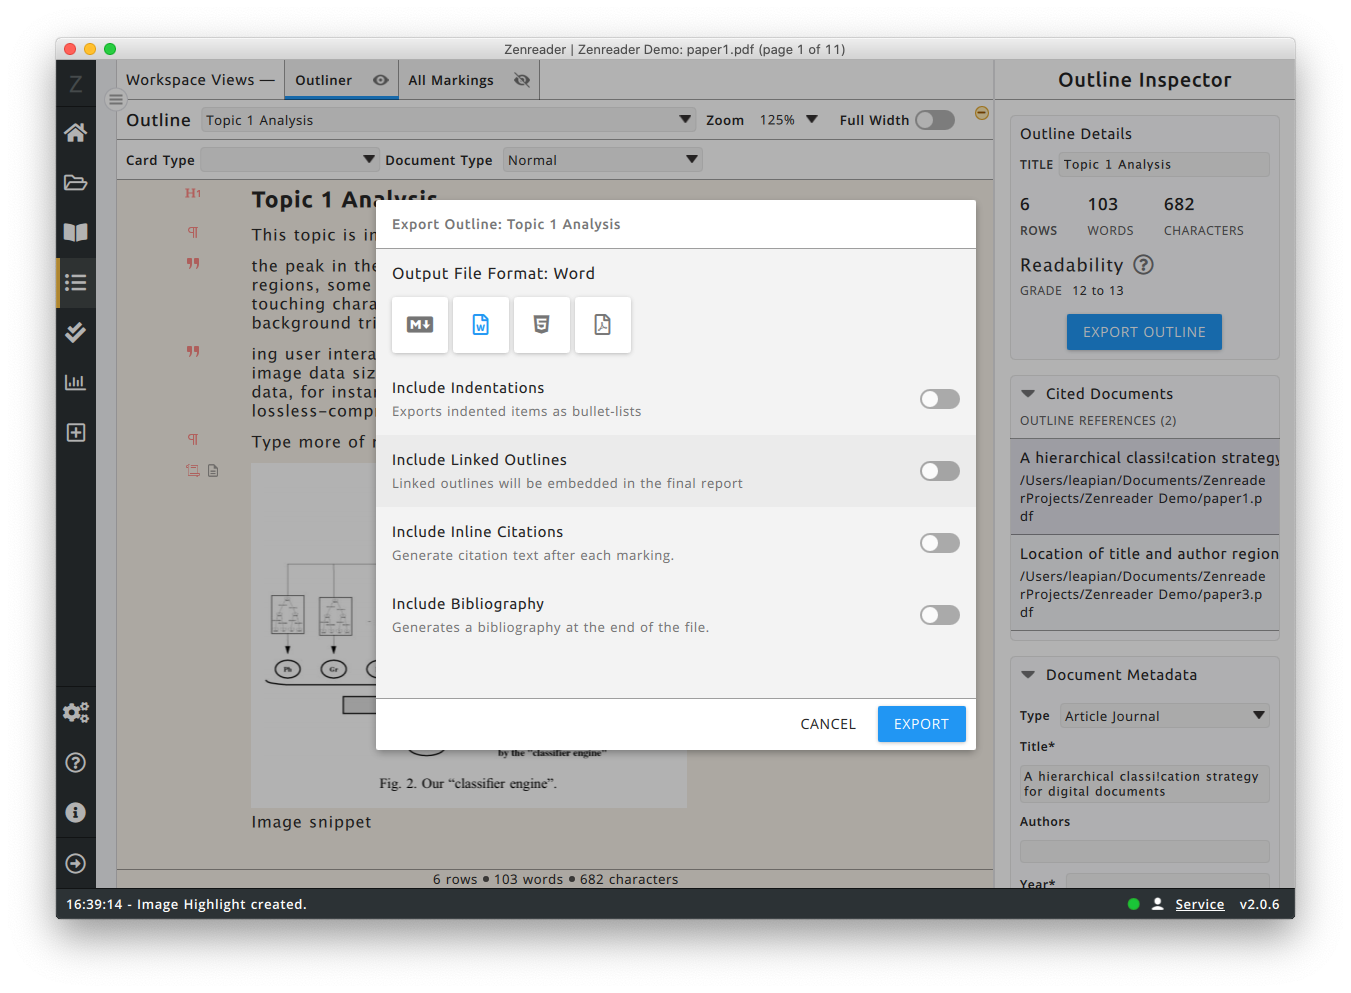Choose HTML5 output file format
The height and width of the screenshot is (993, 1351).
click(541, 324)
